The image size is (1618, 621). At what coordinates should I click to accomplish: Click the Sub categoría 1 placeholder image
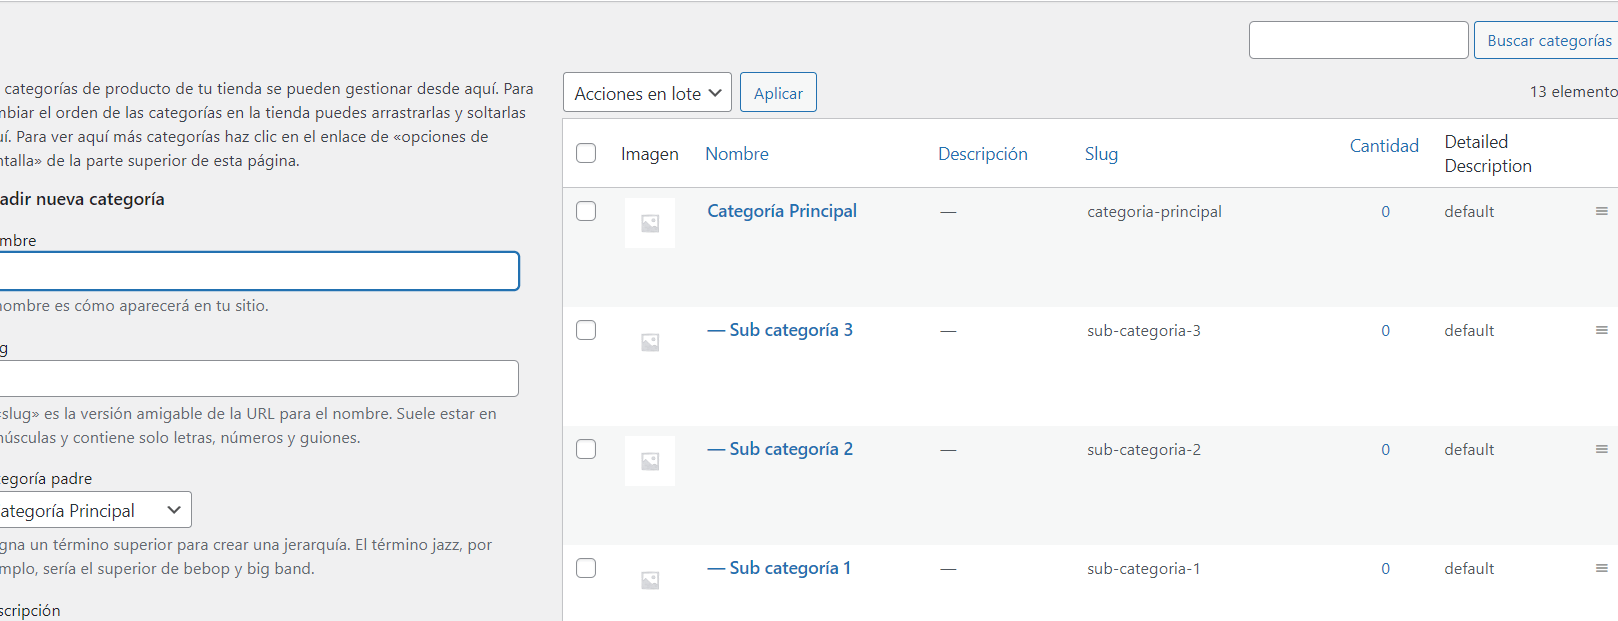pos(650,580)
